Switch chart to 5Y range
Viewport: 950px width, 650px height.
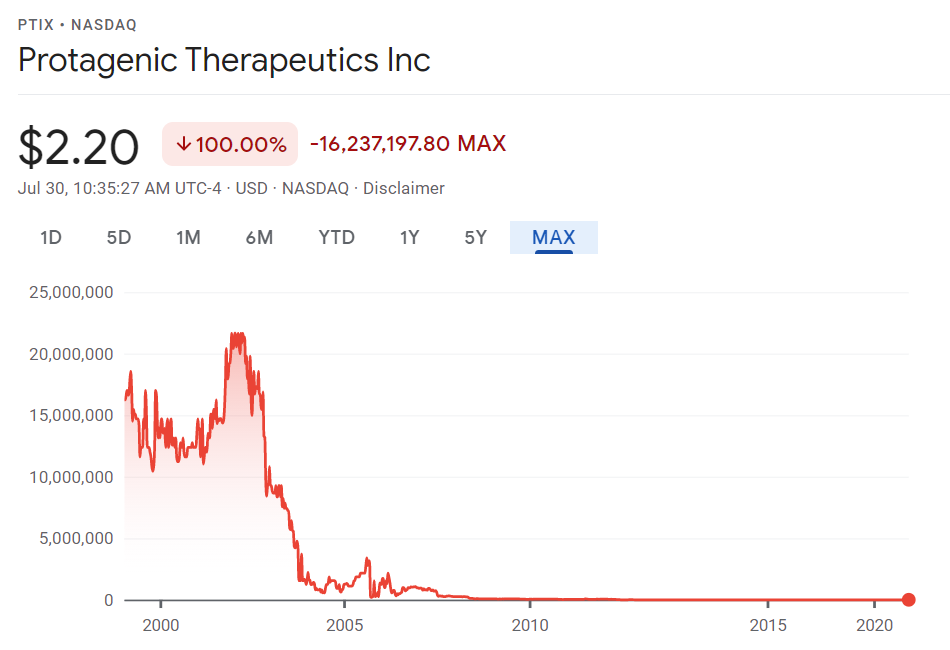[475, 237]
